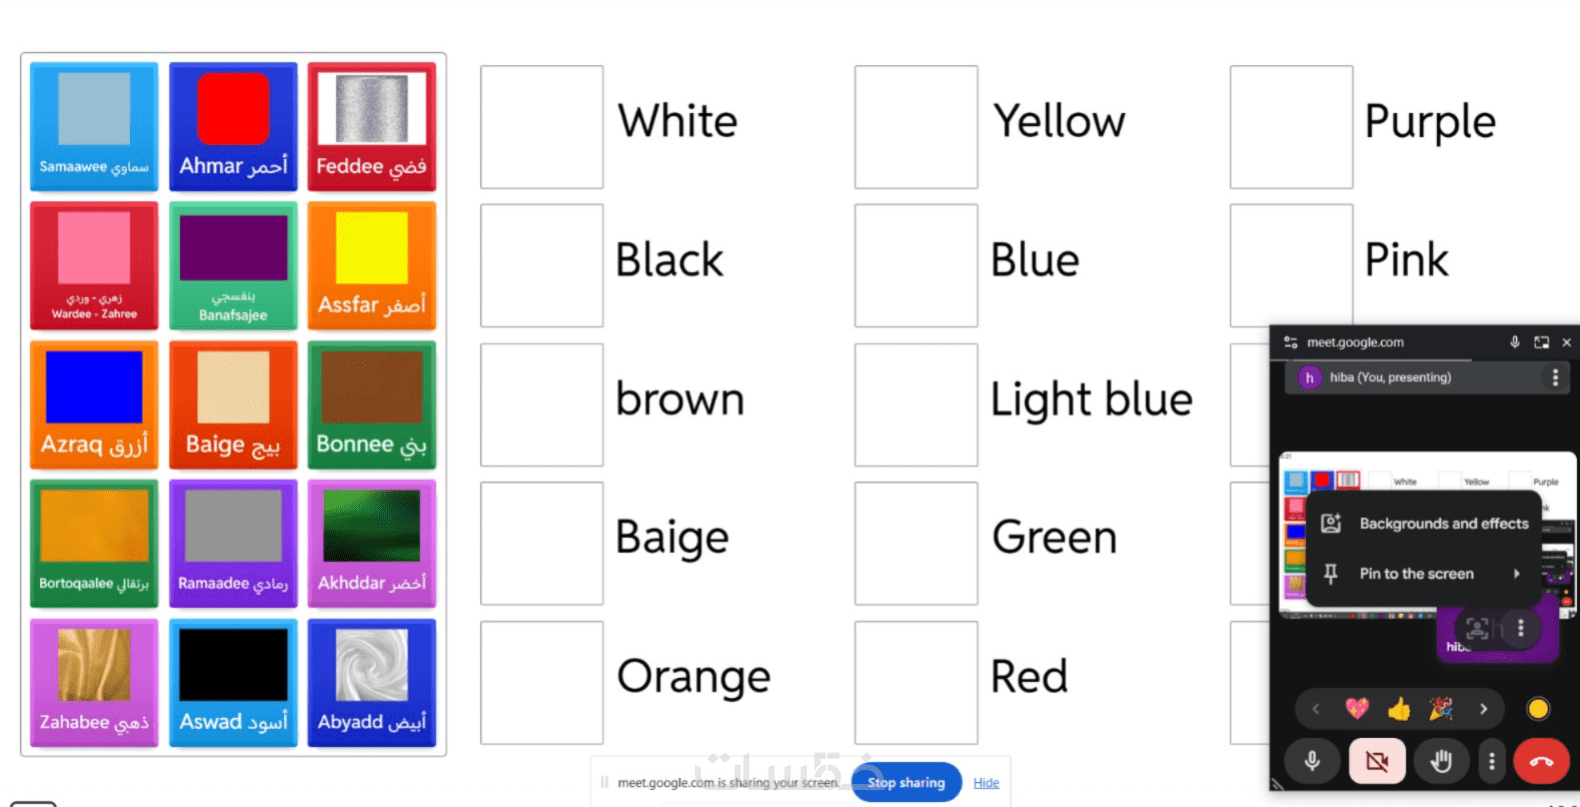Send the party popper reaction
The width and height of the screenshot is (1580, 807).
click(x=1440, y=709)
